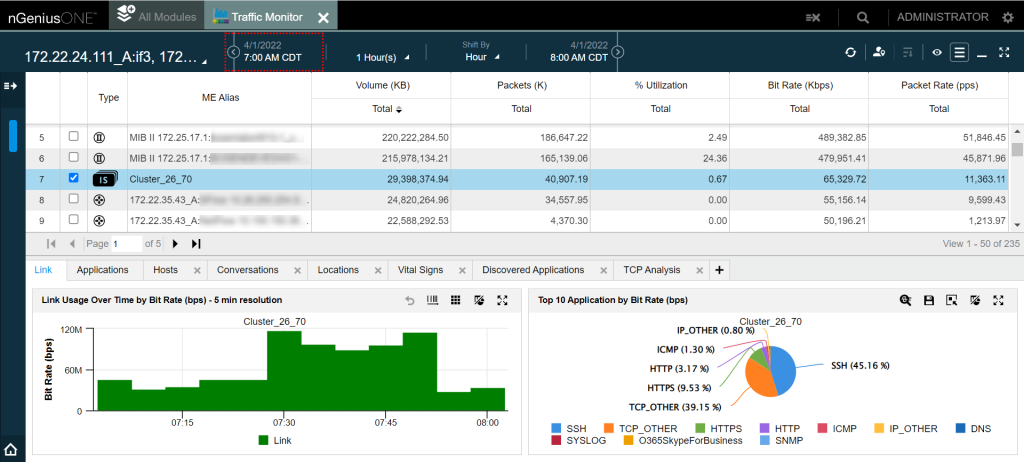Click the undo arrow on Link Usage chart
The height and width of the screenshot is (462, 1024).
point(410,301)
